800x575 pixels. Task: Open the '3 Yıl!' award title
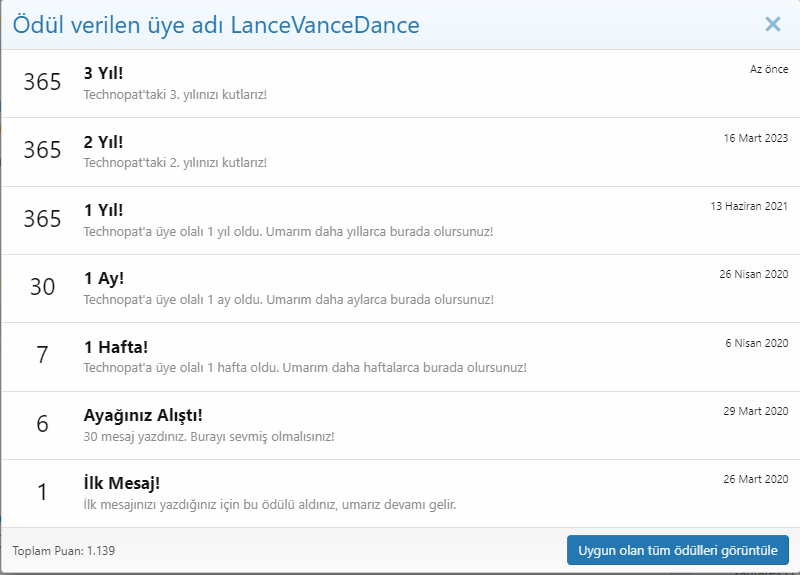[104, 74]
